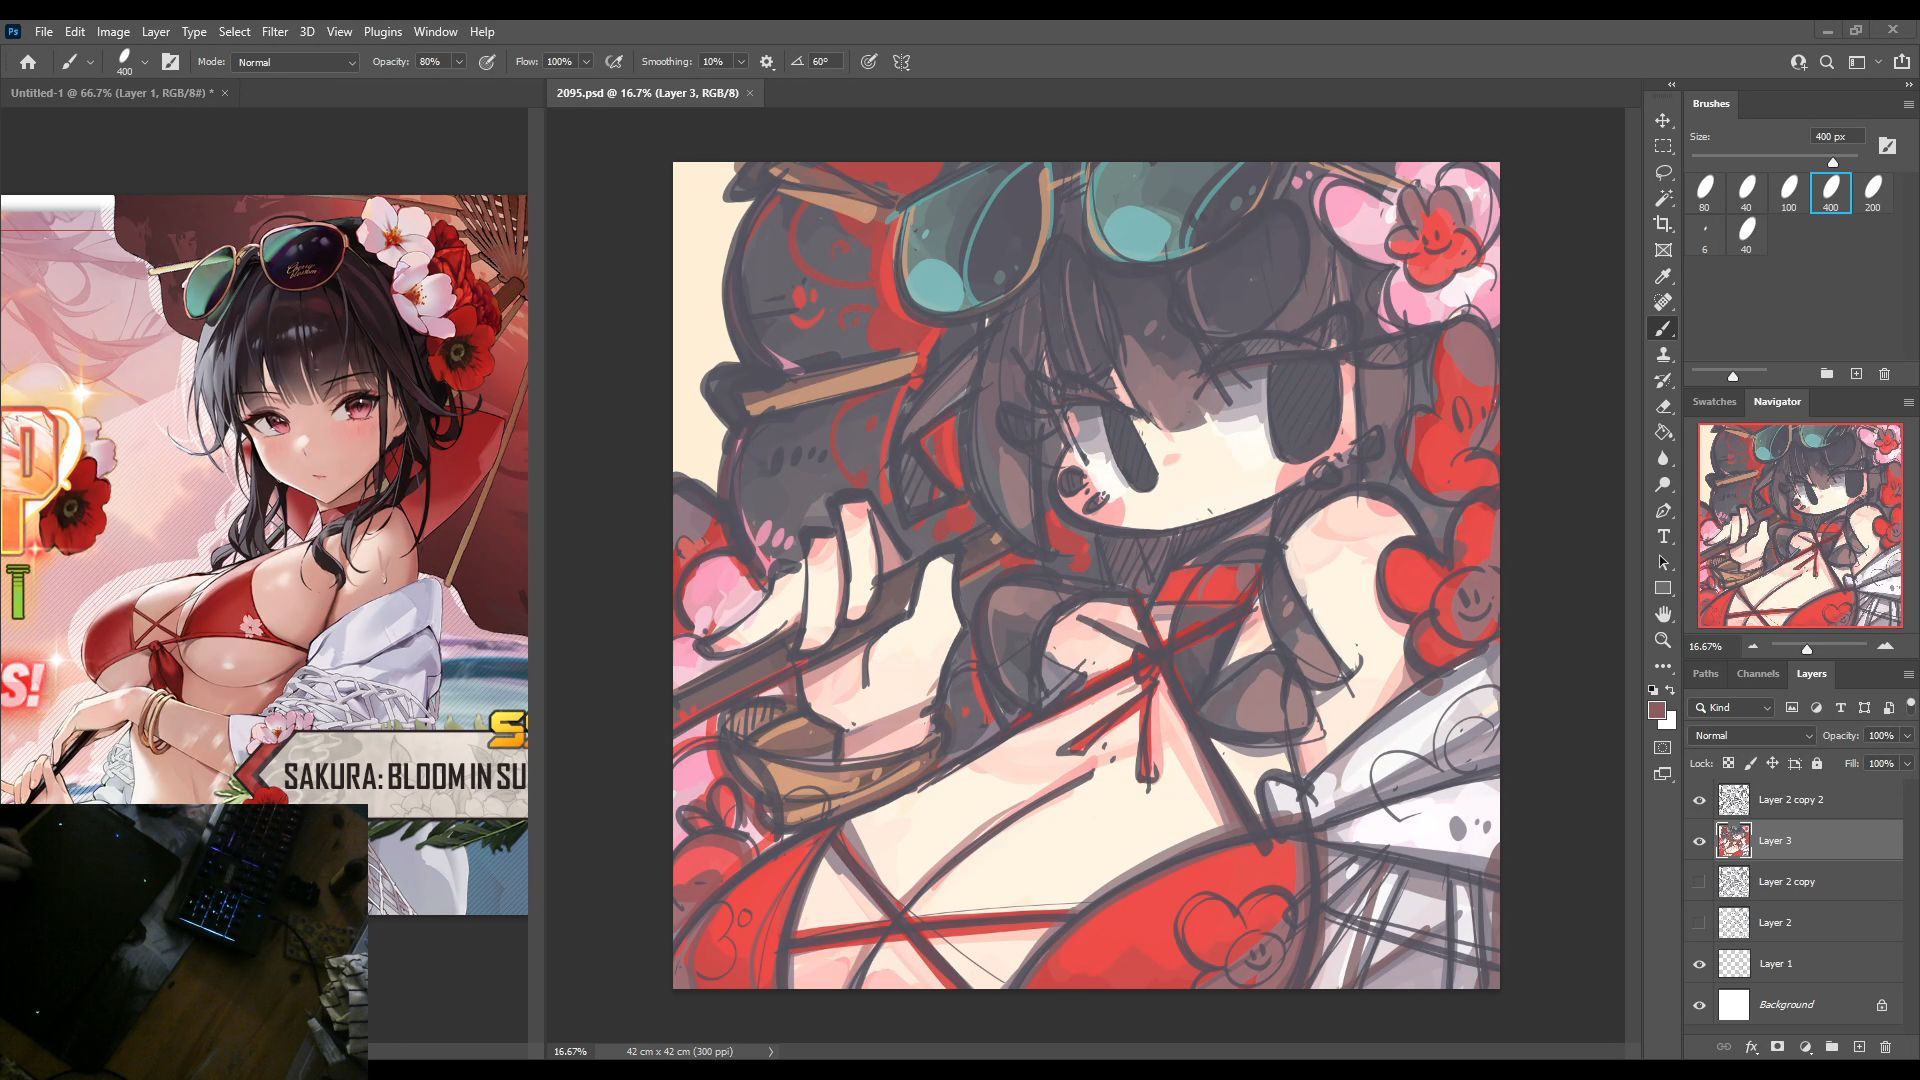The image size is (1920, 1080).
Task: Select the Zoom tool
Action: coord(1663,640)
